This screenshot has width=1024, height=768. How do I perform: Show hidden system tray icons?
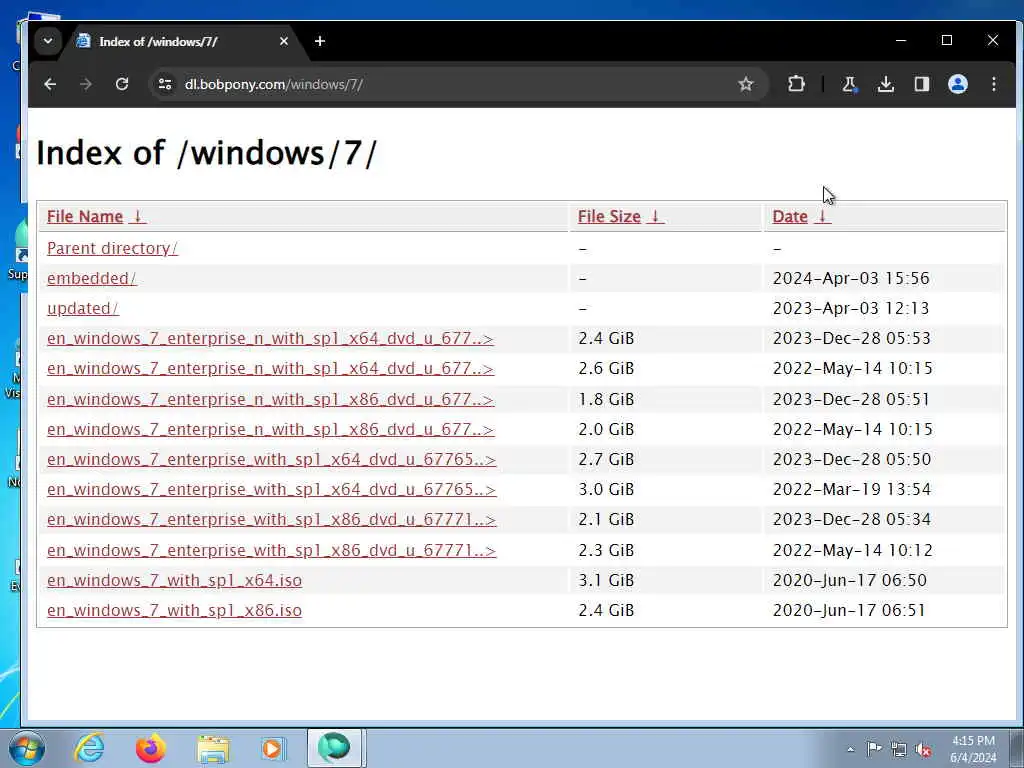click(x=850, y=749)
